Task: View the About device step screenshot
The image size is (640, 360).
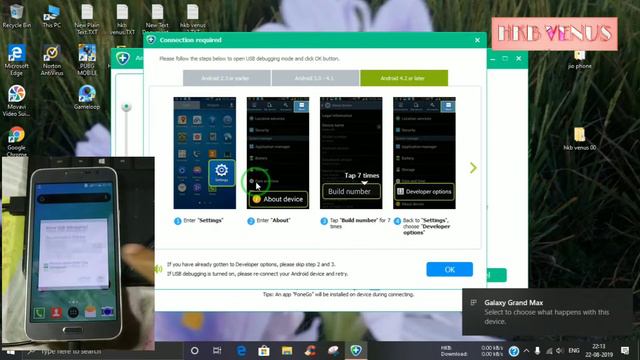Action: click(278, 153)
